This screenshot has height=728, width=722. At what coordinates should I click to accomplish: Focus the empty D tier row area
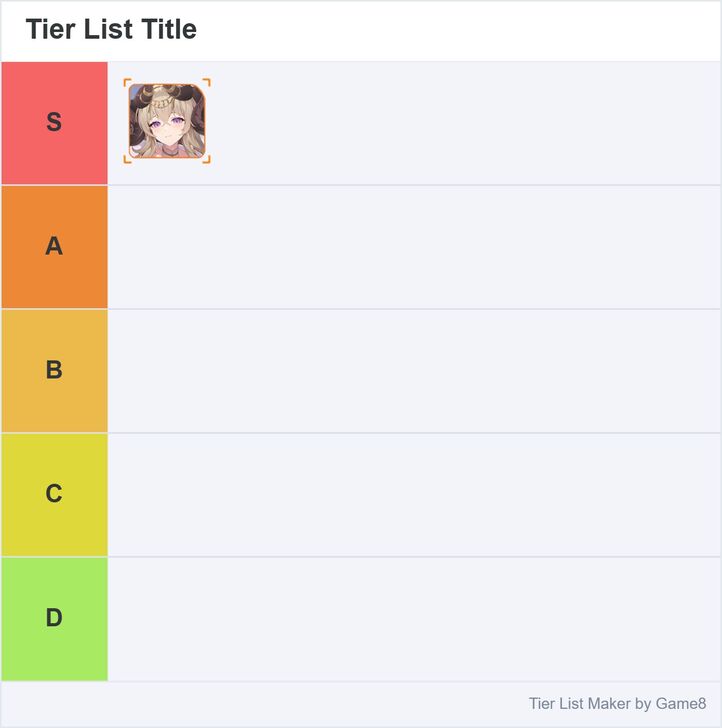click(414, 619)
